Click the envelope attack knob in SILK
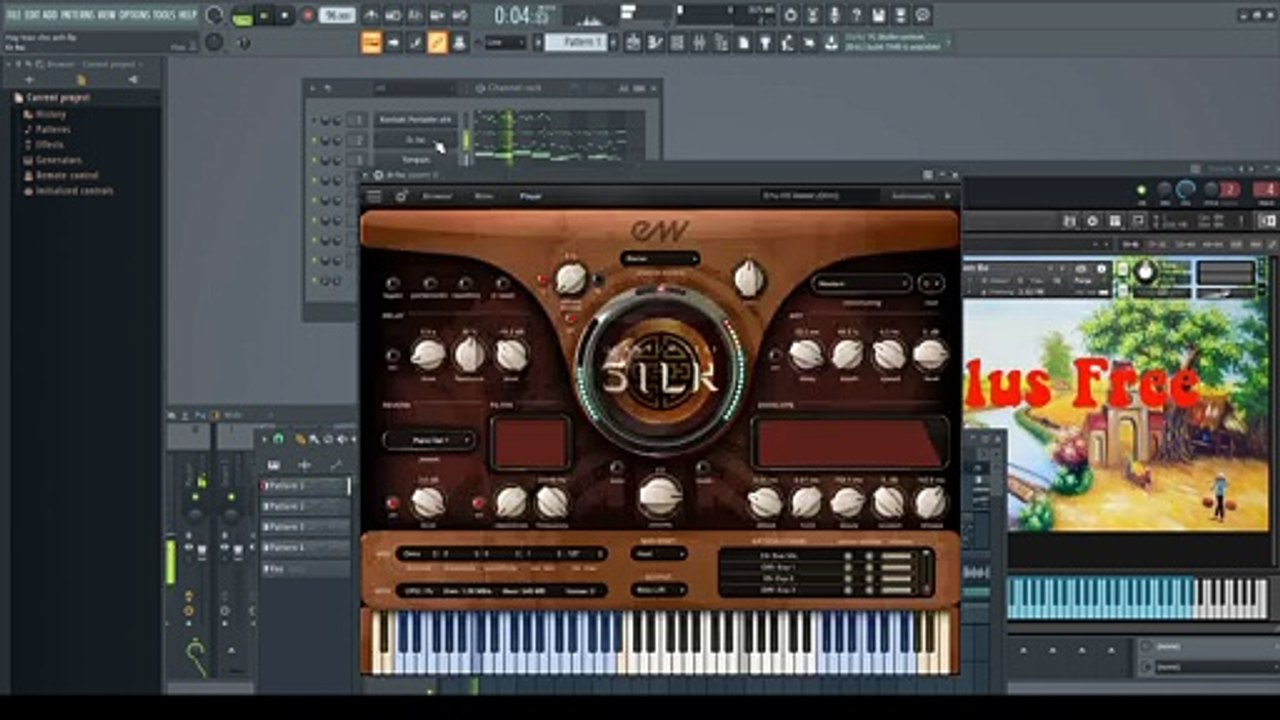Viewport: 1280px width, 720px height. (x=765, y=502)
